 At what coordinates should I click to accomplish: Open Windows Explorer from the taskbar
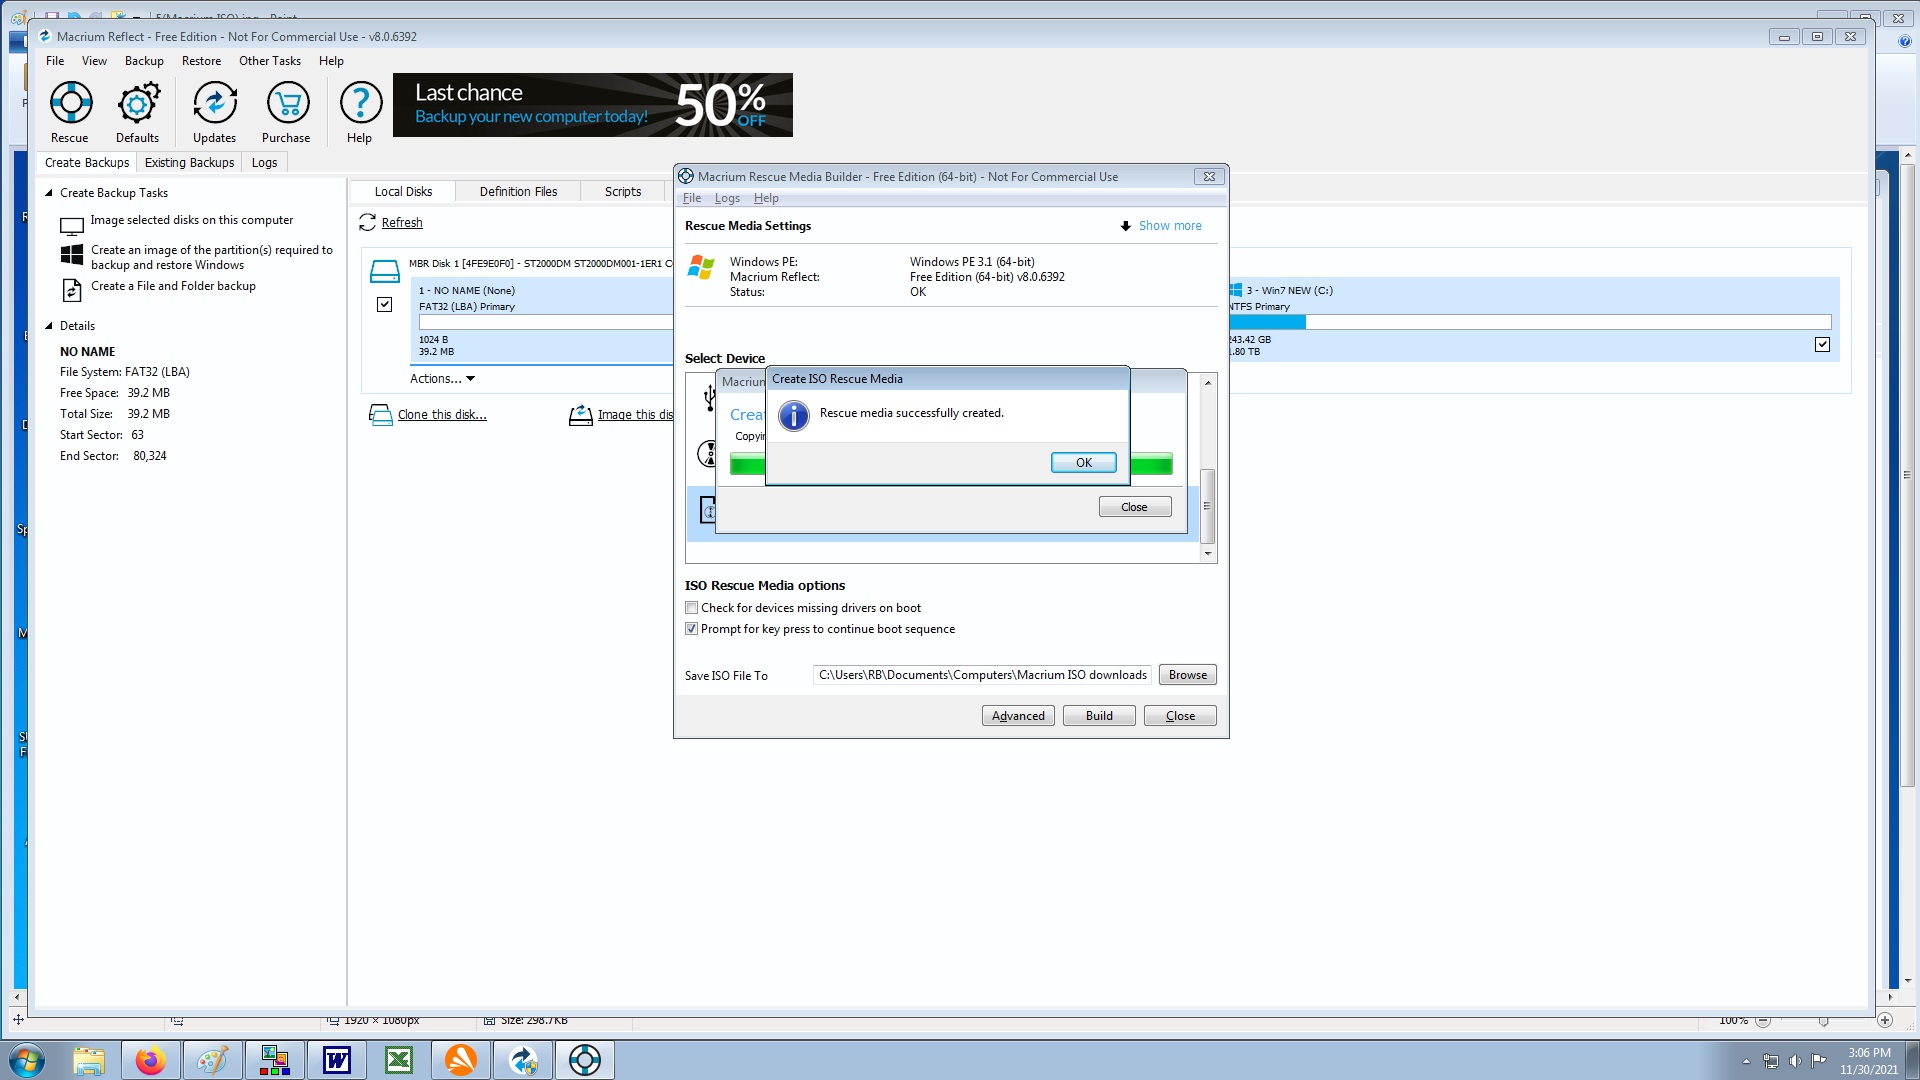(89, 1060)
